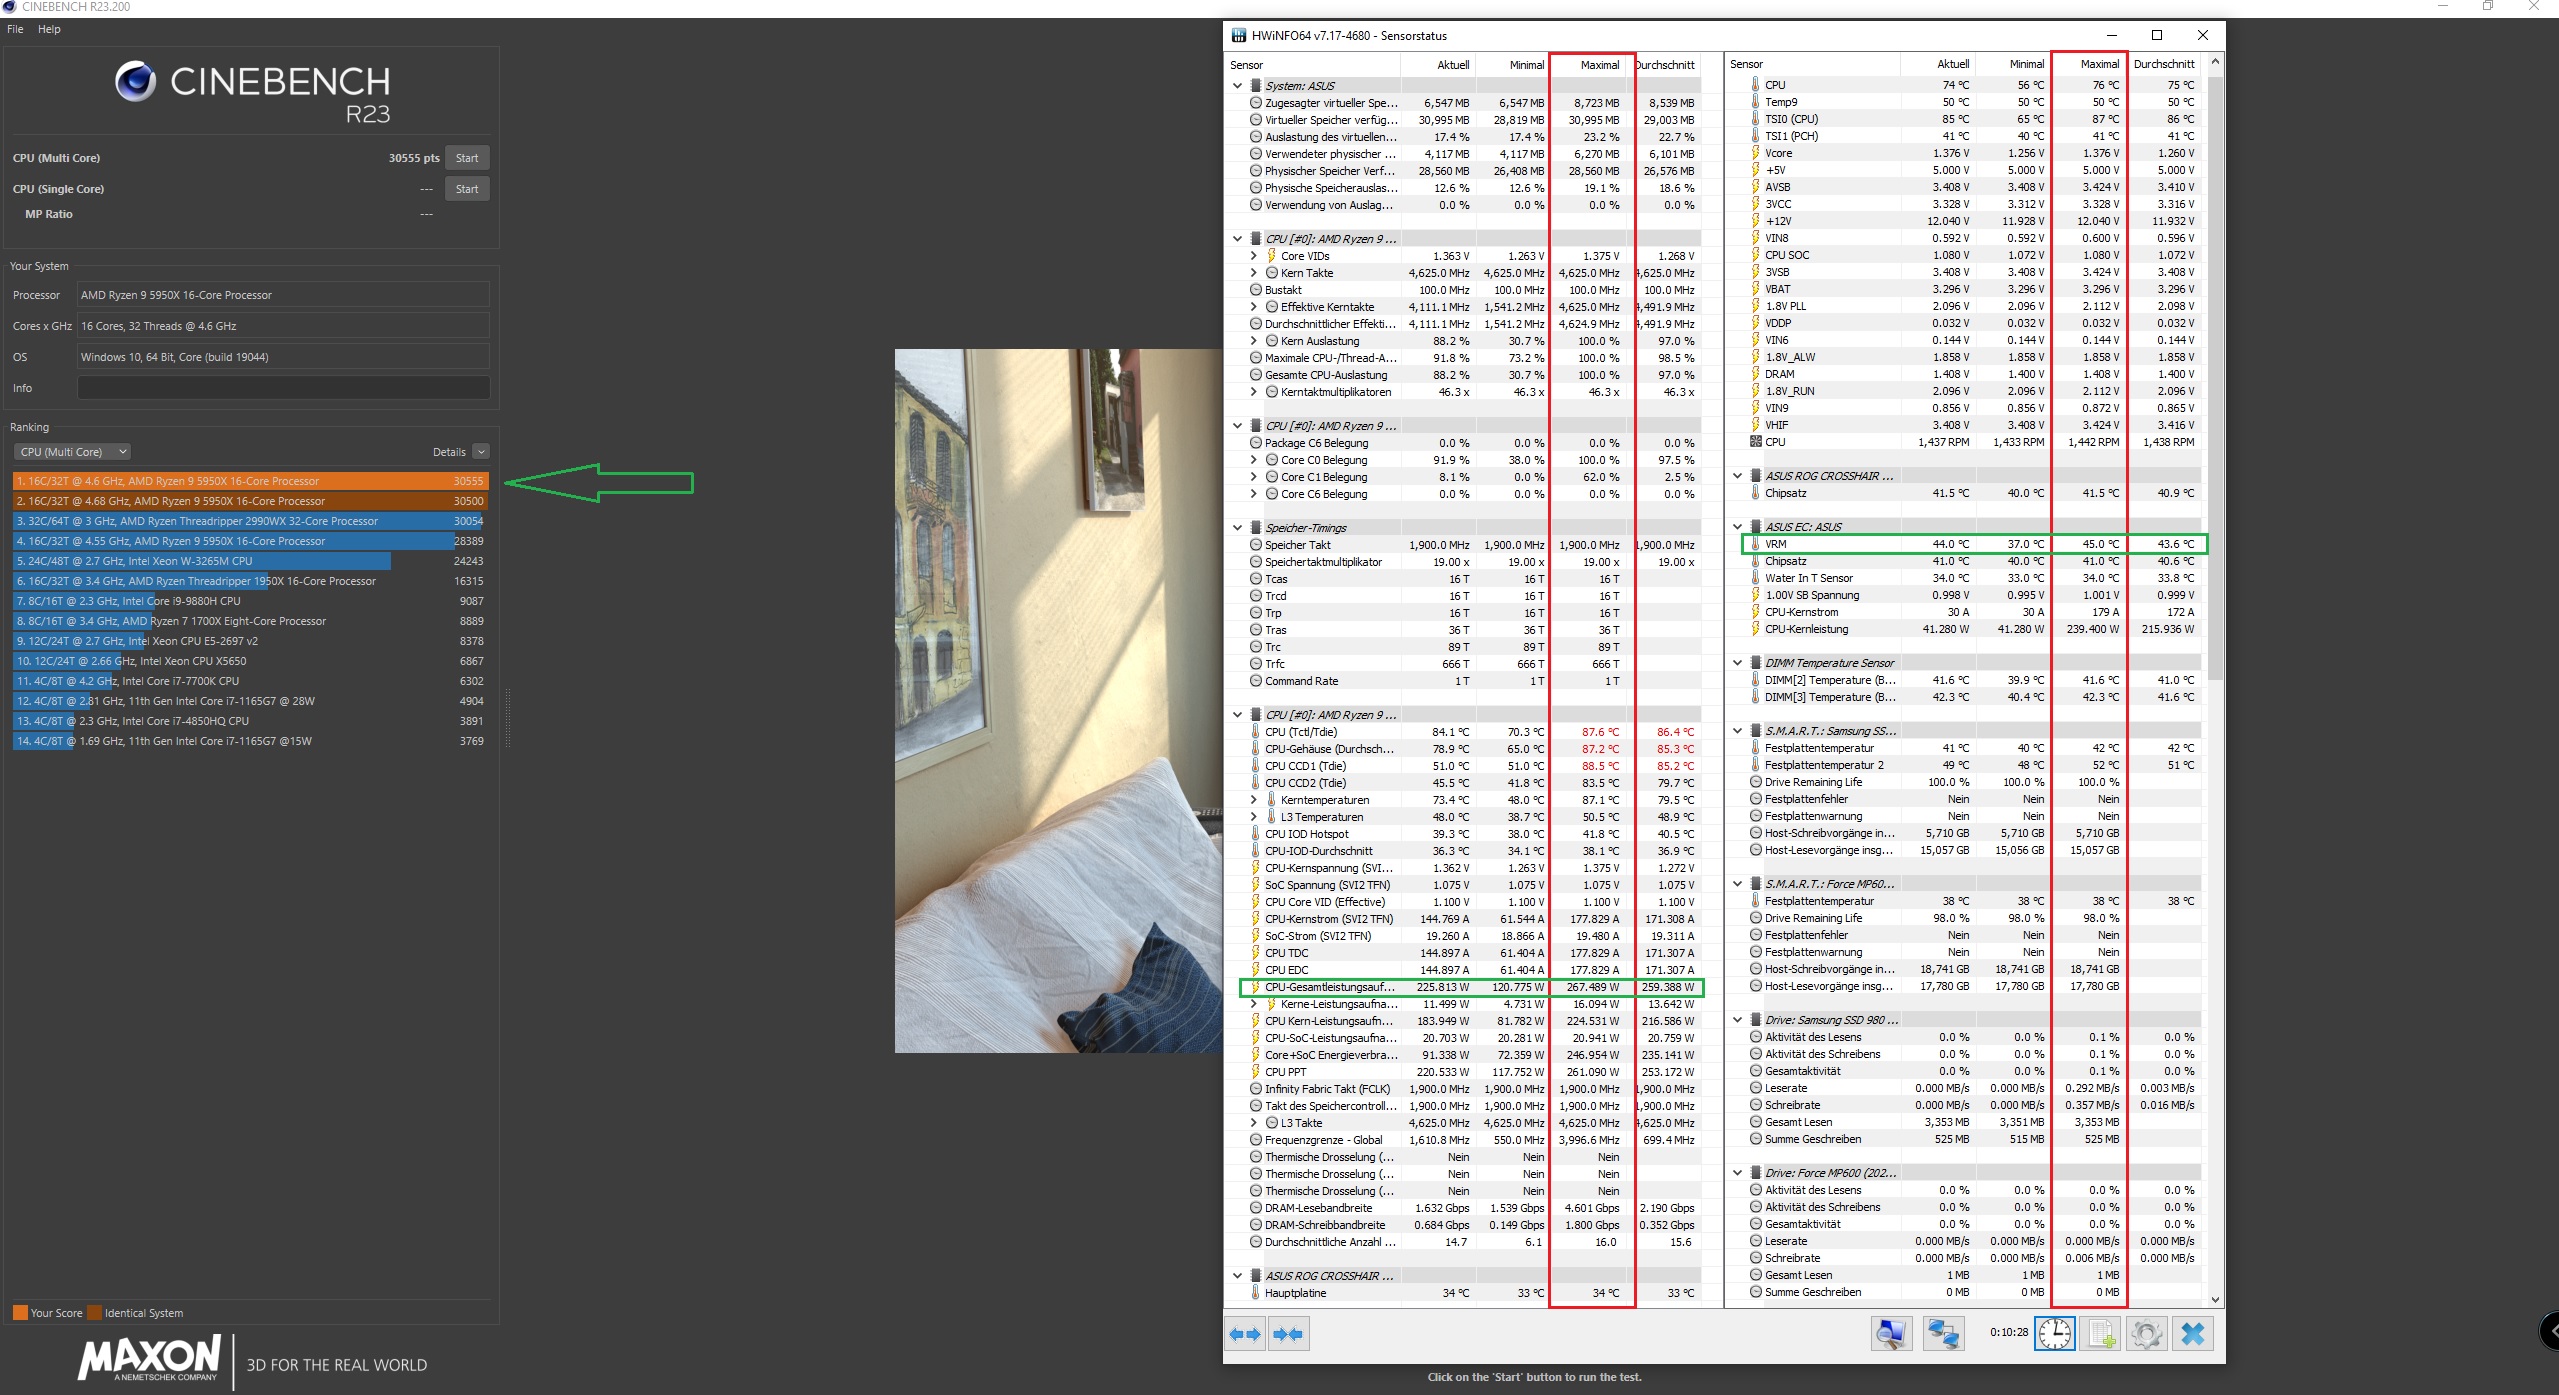Open the Help menu in Cinebench
2559x1395 pixels.
coord(49,29)
